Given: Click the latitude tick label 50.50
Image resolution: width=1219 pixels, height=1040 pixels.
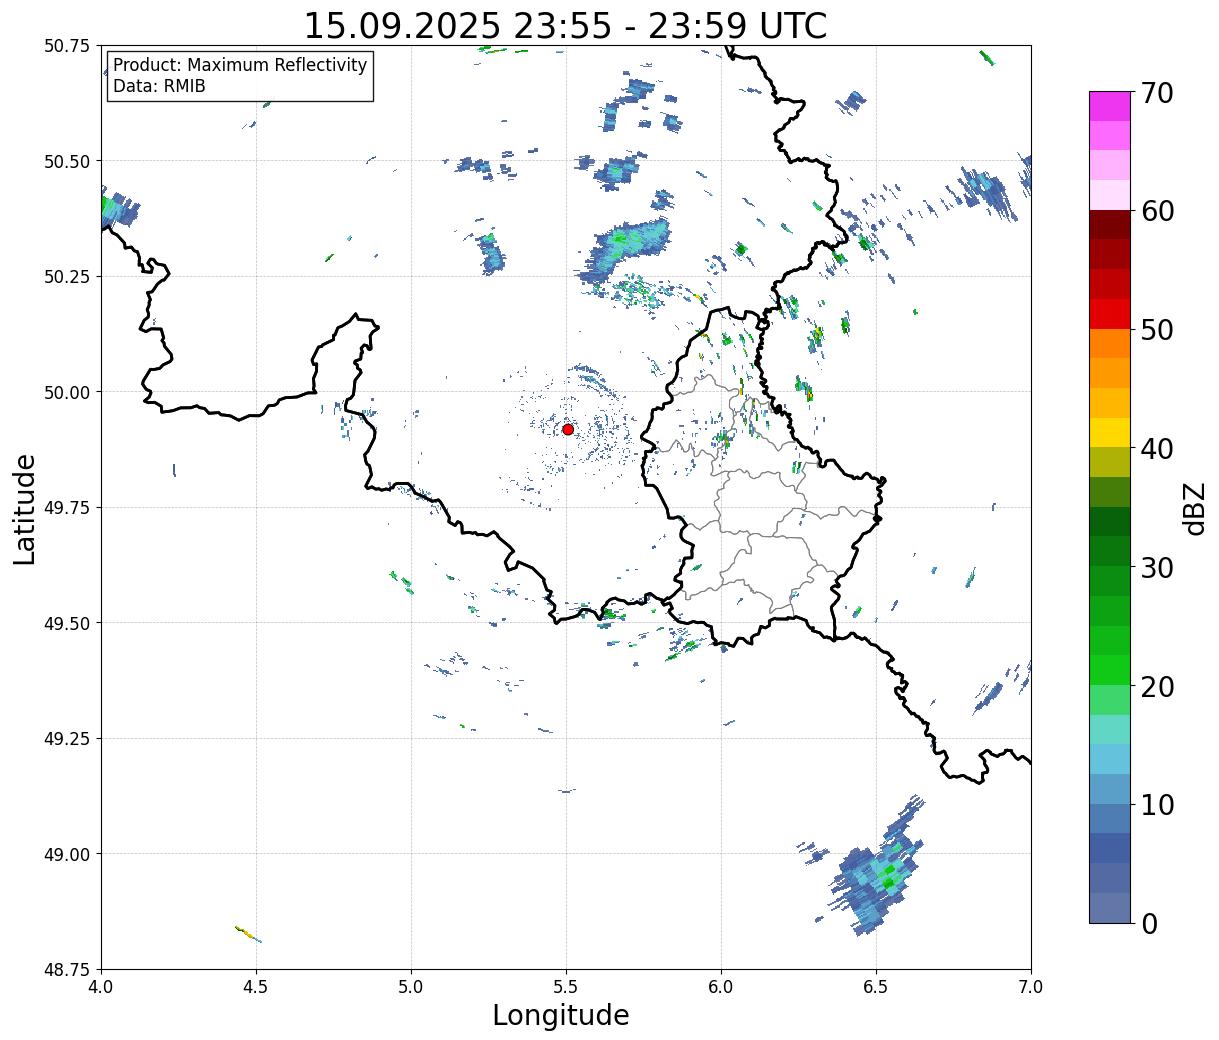Looking at the screenshot, I should [67, 161].
